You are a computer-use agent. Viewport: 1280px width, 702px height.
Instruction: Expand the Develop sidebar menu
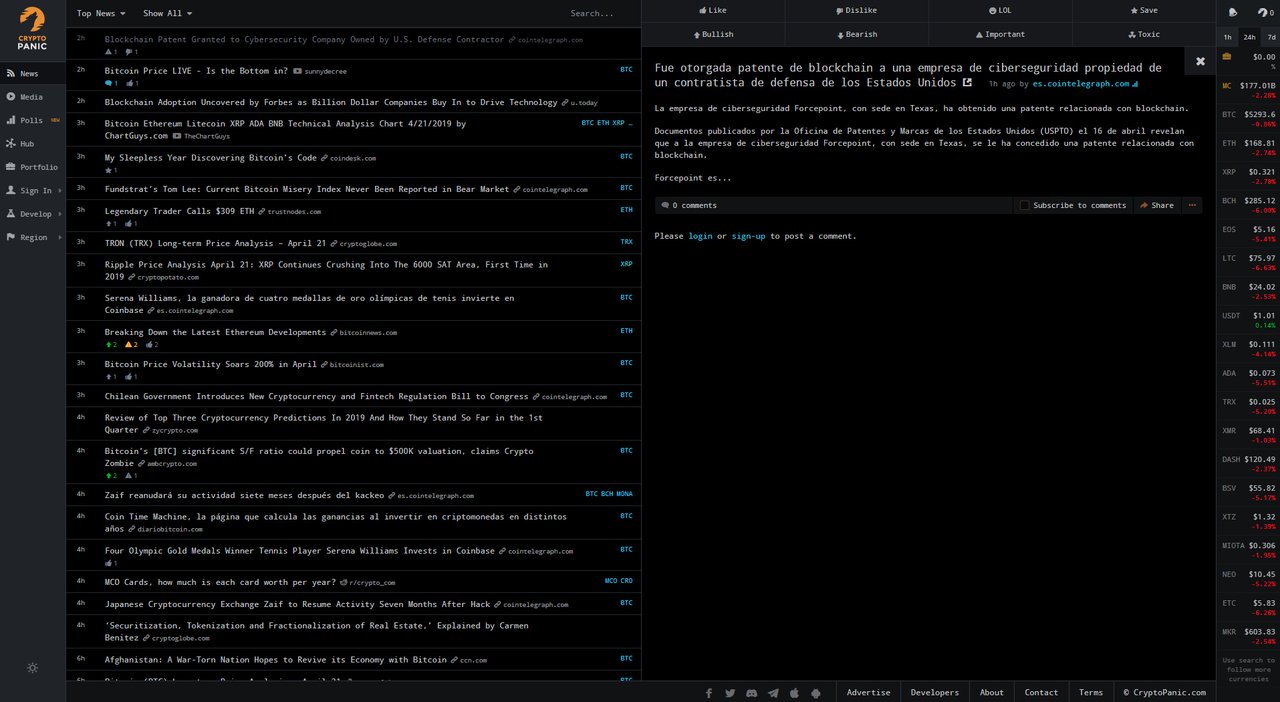click(32, 214)
